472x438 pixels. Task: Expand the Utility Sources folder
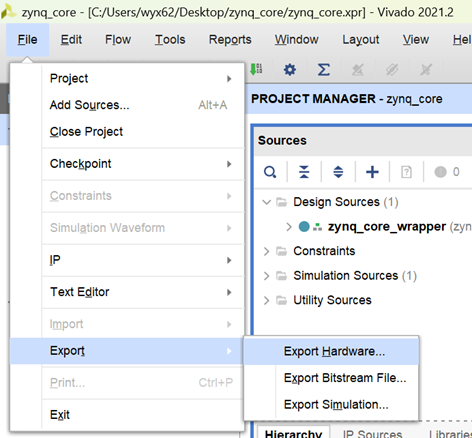[266, 300]
